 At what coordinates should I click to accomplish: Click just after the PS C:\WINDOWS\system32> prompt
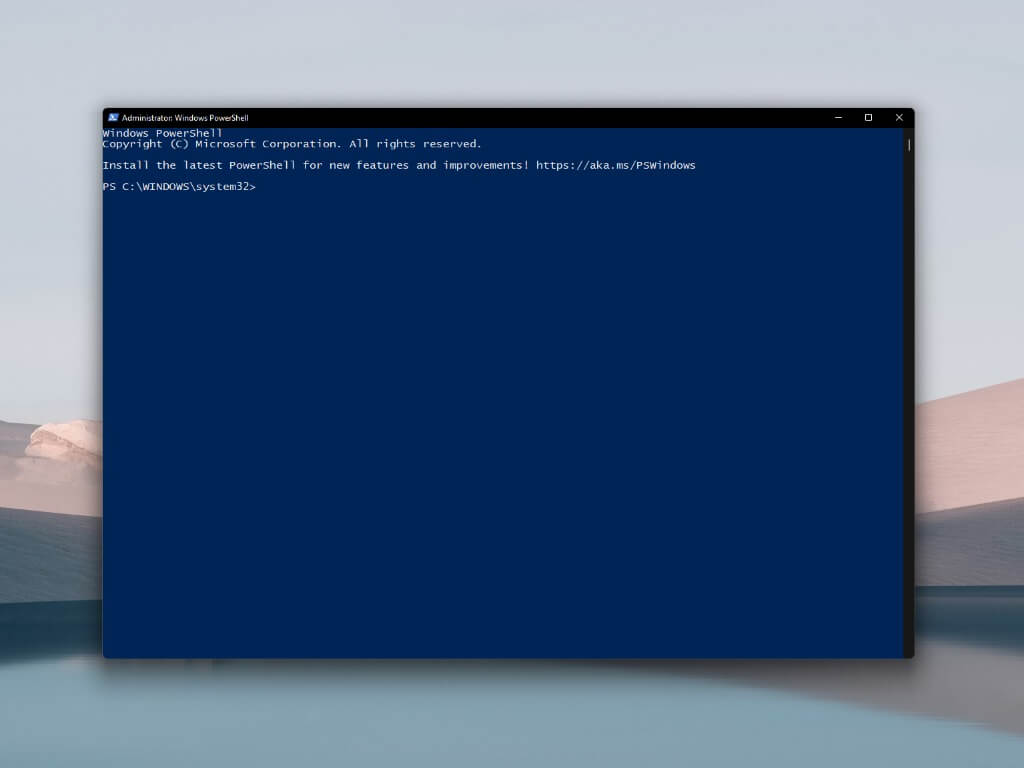262,187
